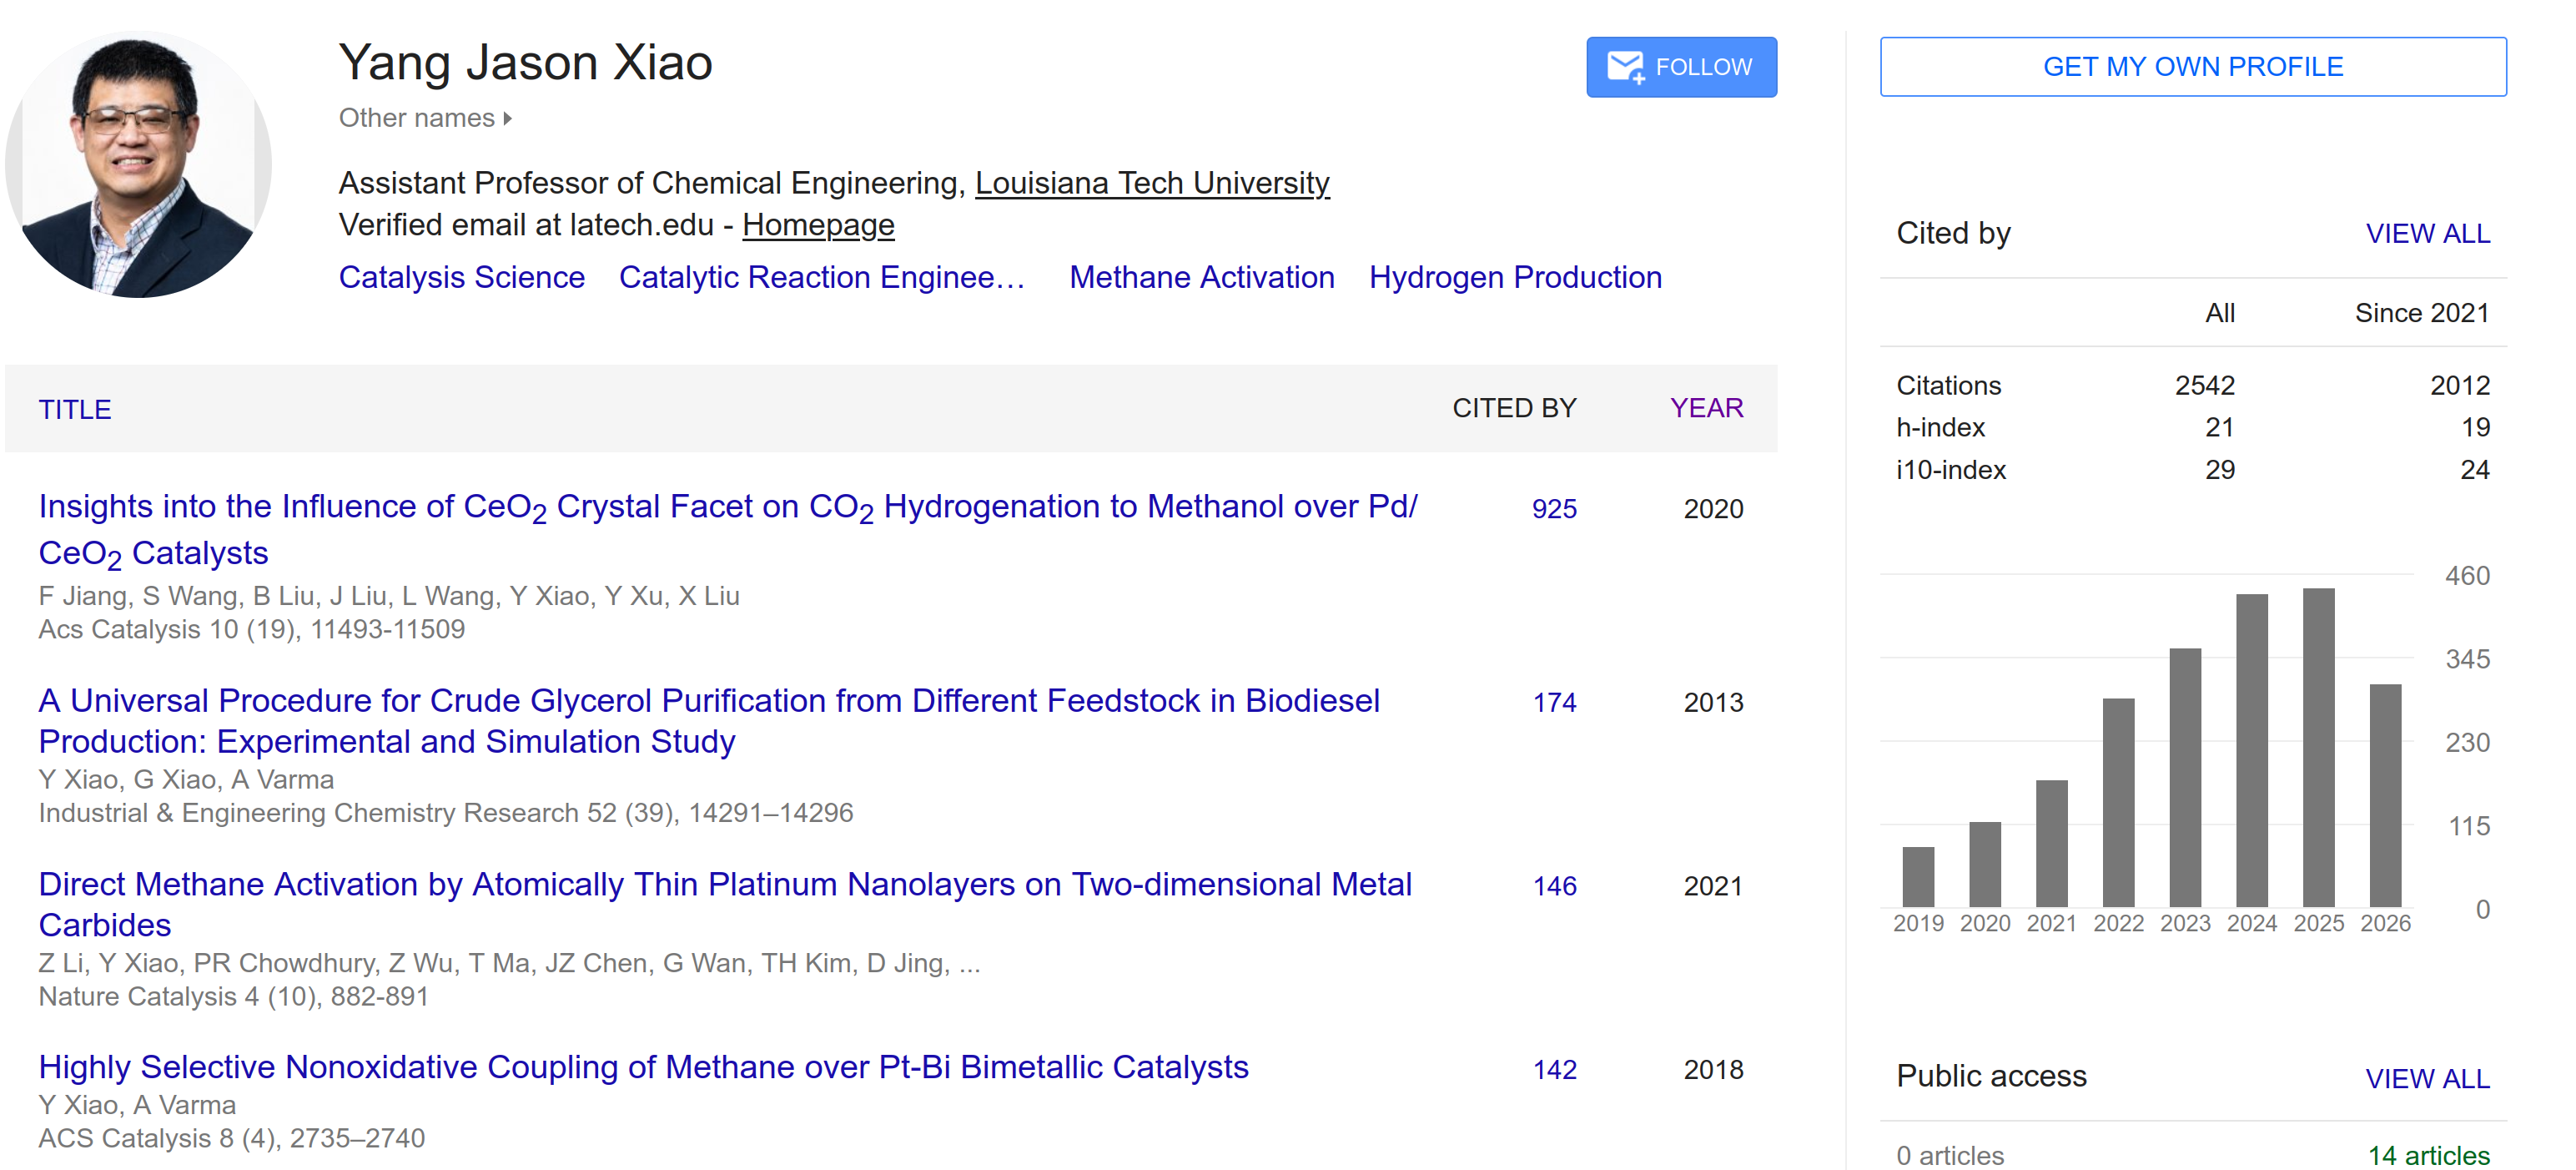Click the Citations metric label
The width and height of the screenshot is (2576, 1170).
click(1948, 385)
